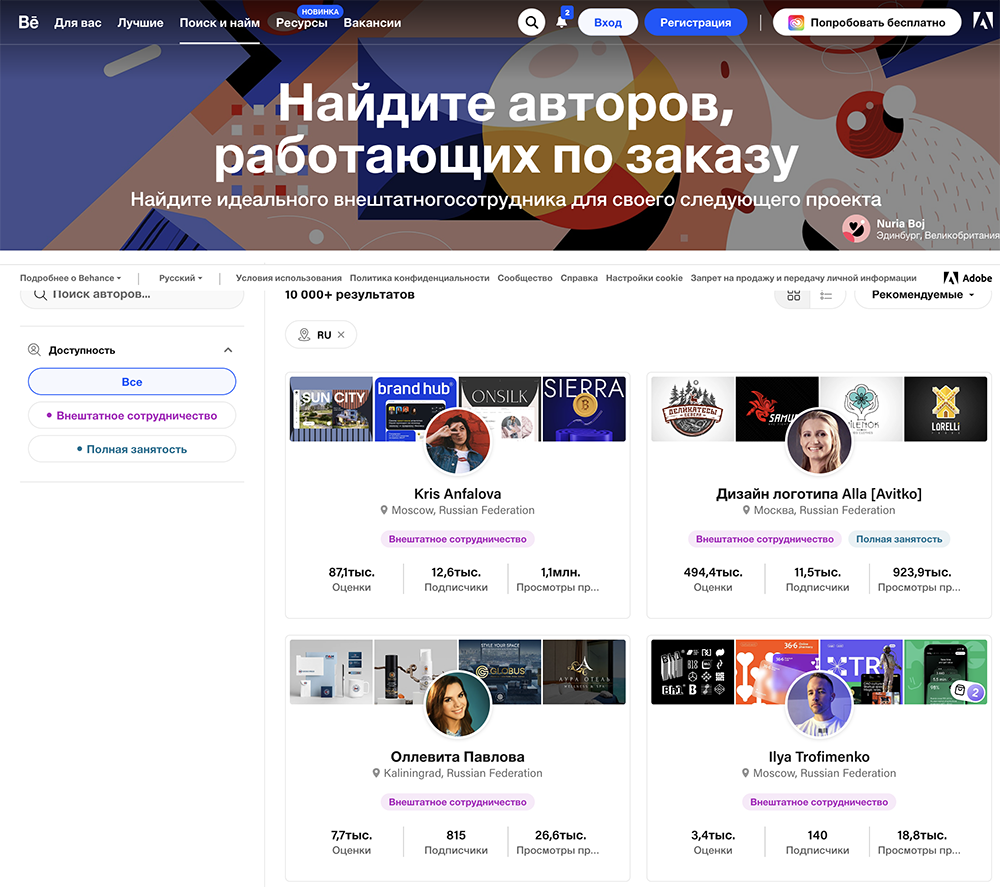The image size is (1000, 887).
Task: Open the LORELLI logo thumbnail
Action: tap(946, 409)
